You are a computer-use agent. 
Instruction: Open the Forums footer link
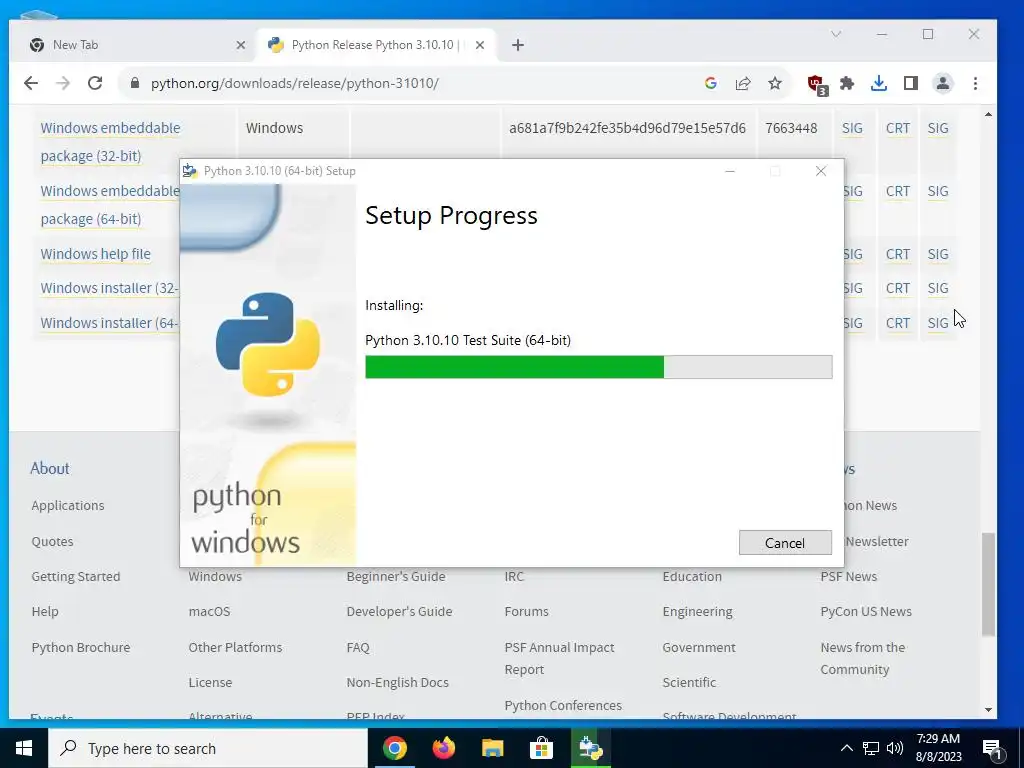coord(526,612)
